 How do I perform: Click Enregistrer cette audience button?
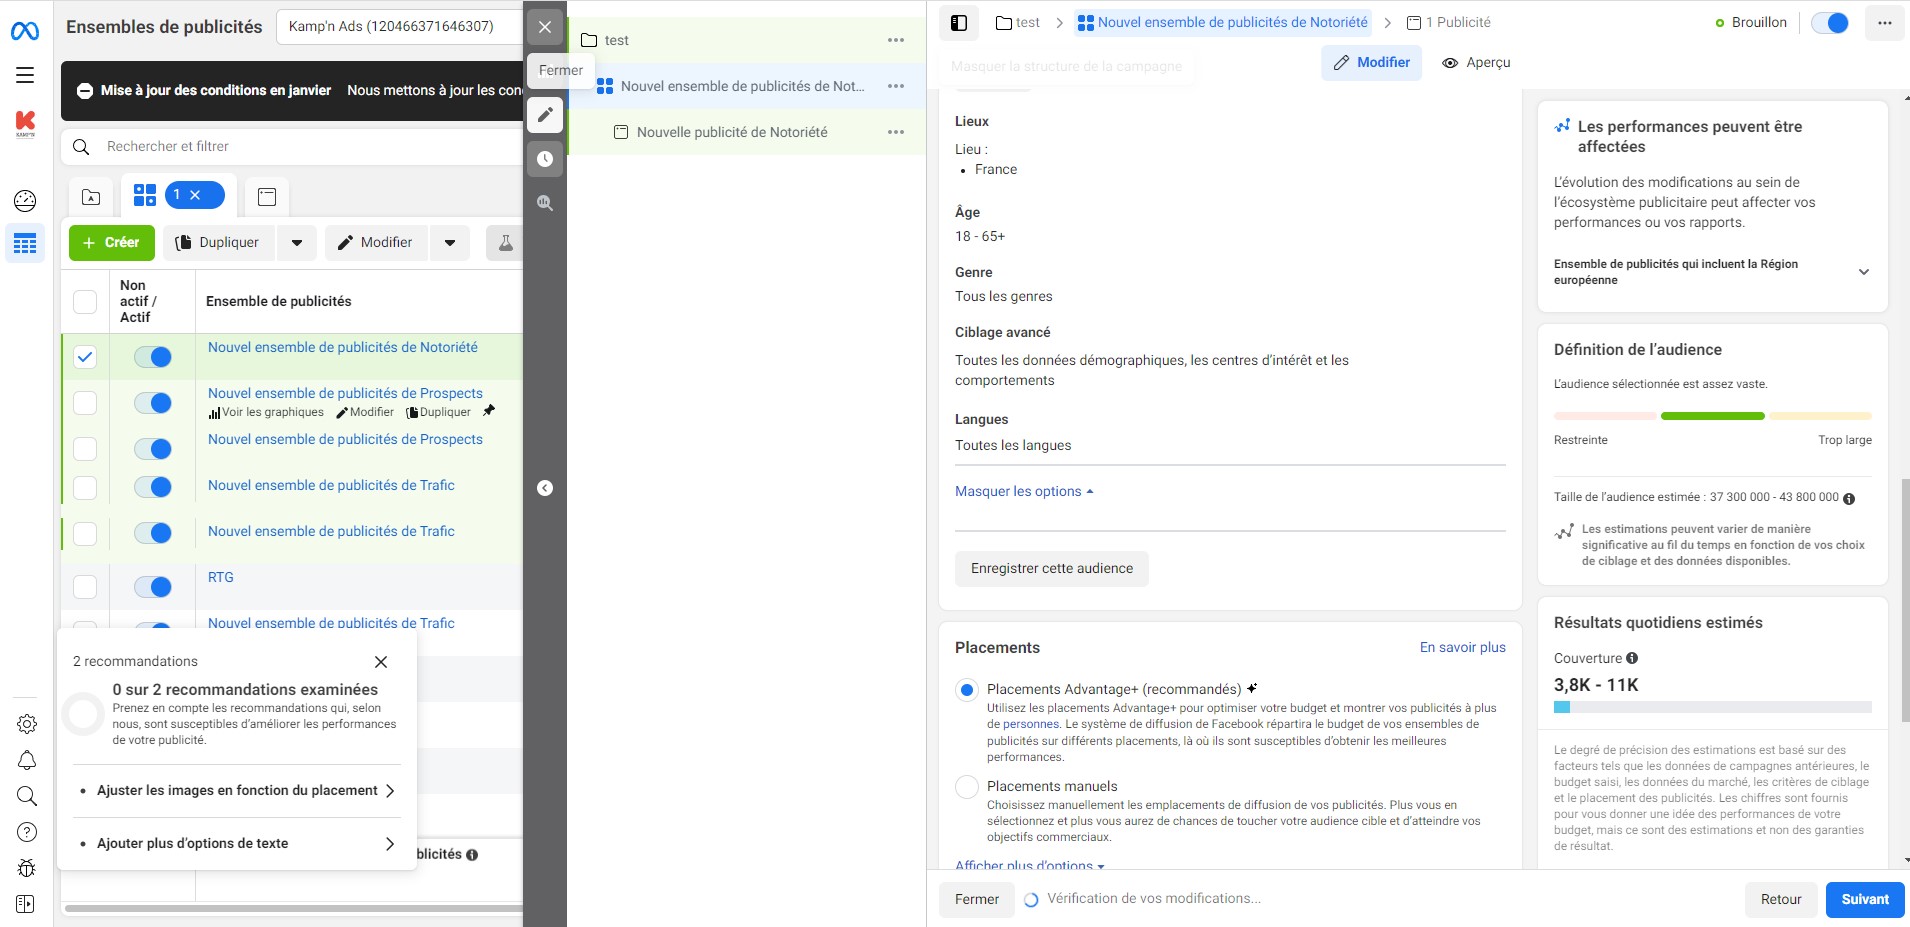(1052, 568)
